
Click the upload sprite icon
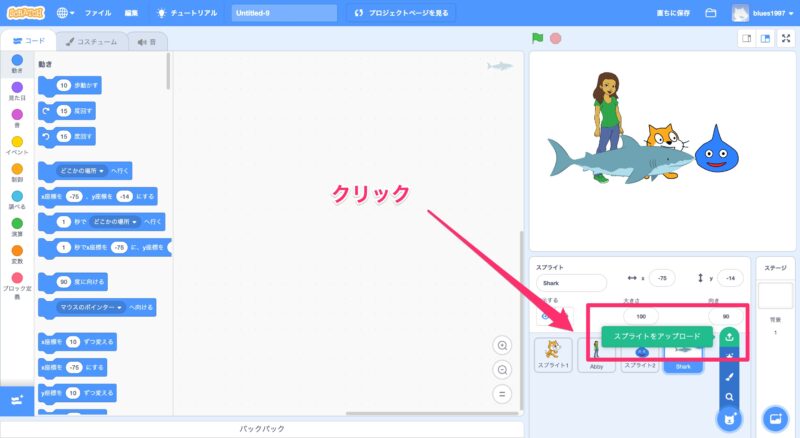point(730,337)
